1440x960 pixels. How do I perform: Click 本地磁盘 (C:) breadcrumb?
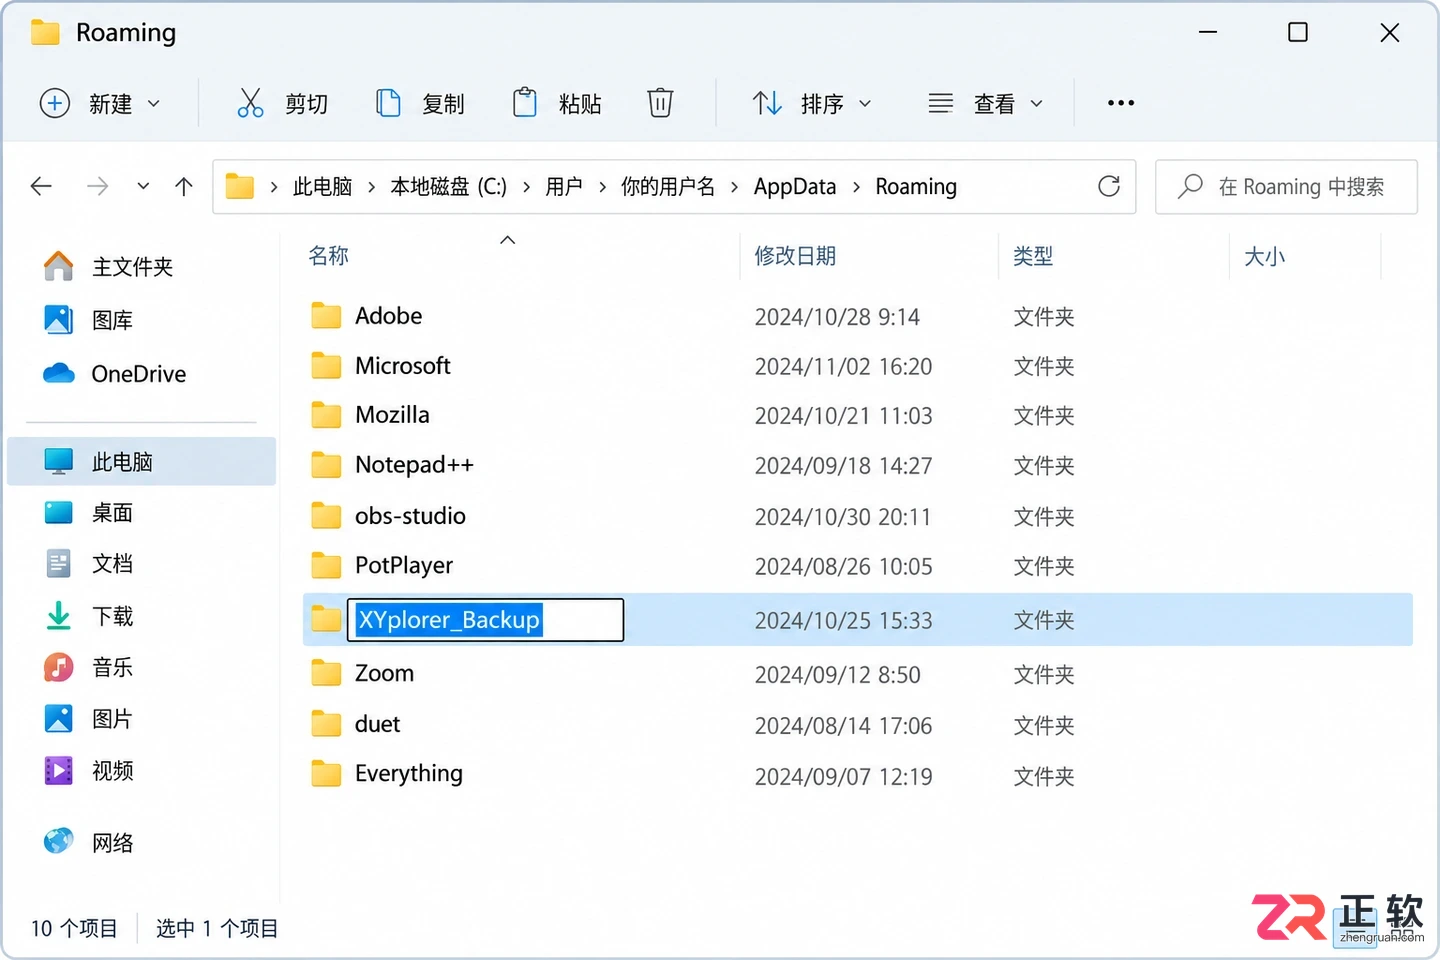tap(448, 187)
